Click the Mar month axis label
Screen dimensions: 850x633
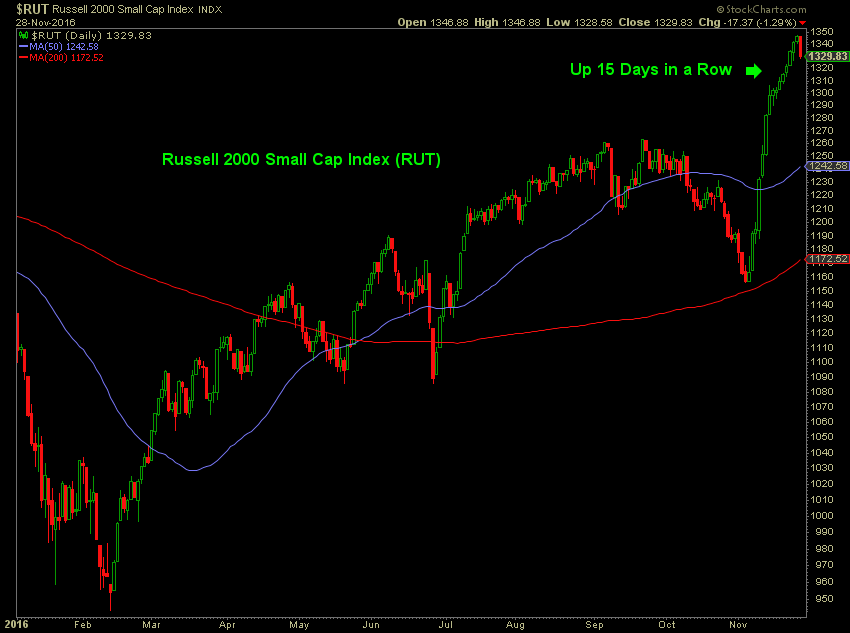pyautogui.click(x=151, y=624)
